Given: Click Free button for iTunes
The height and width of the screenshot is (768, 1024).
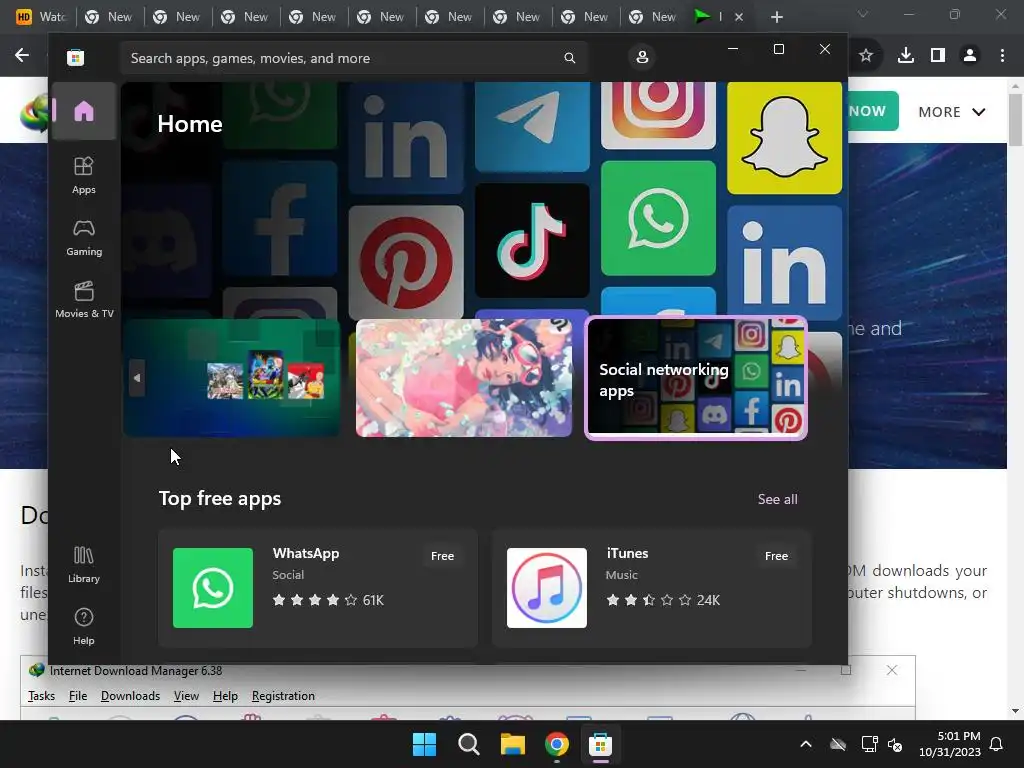Looking at the screenshot, I should click(x=776, y=556).
